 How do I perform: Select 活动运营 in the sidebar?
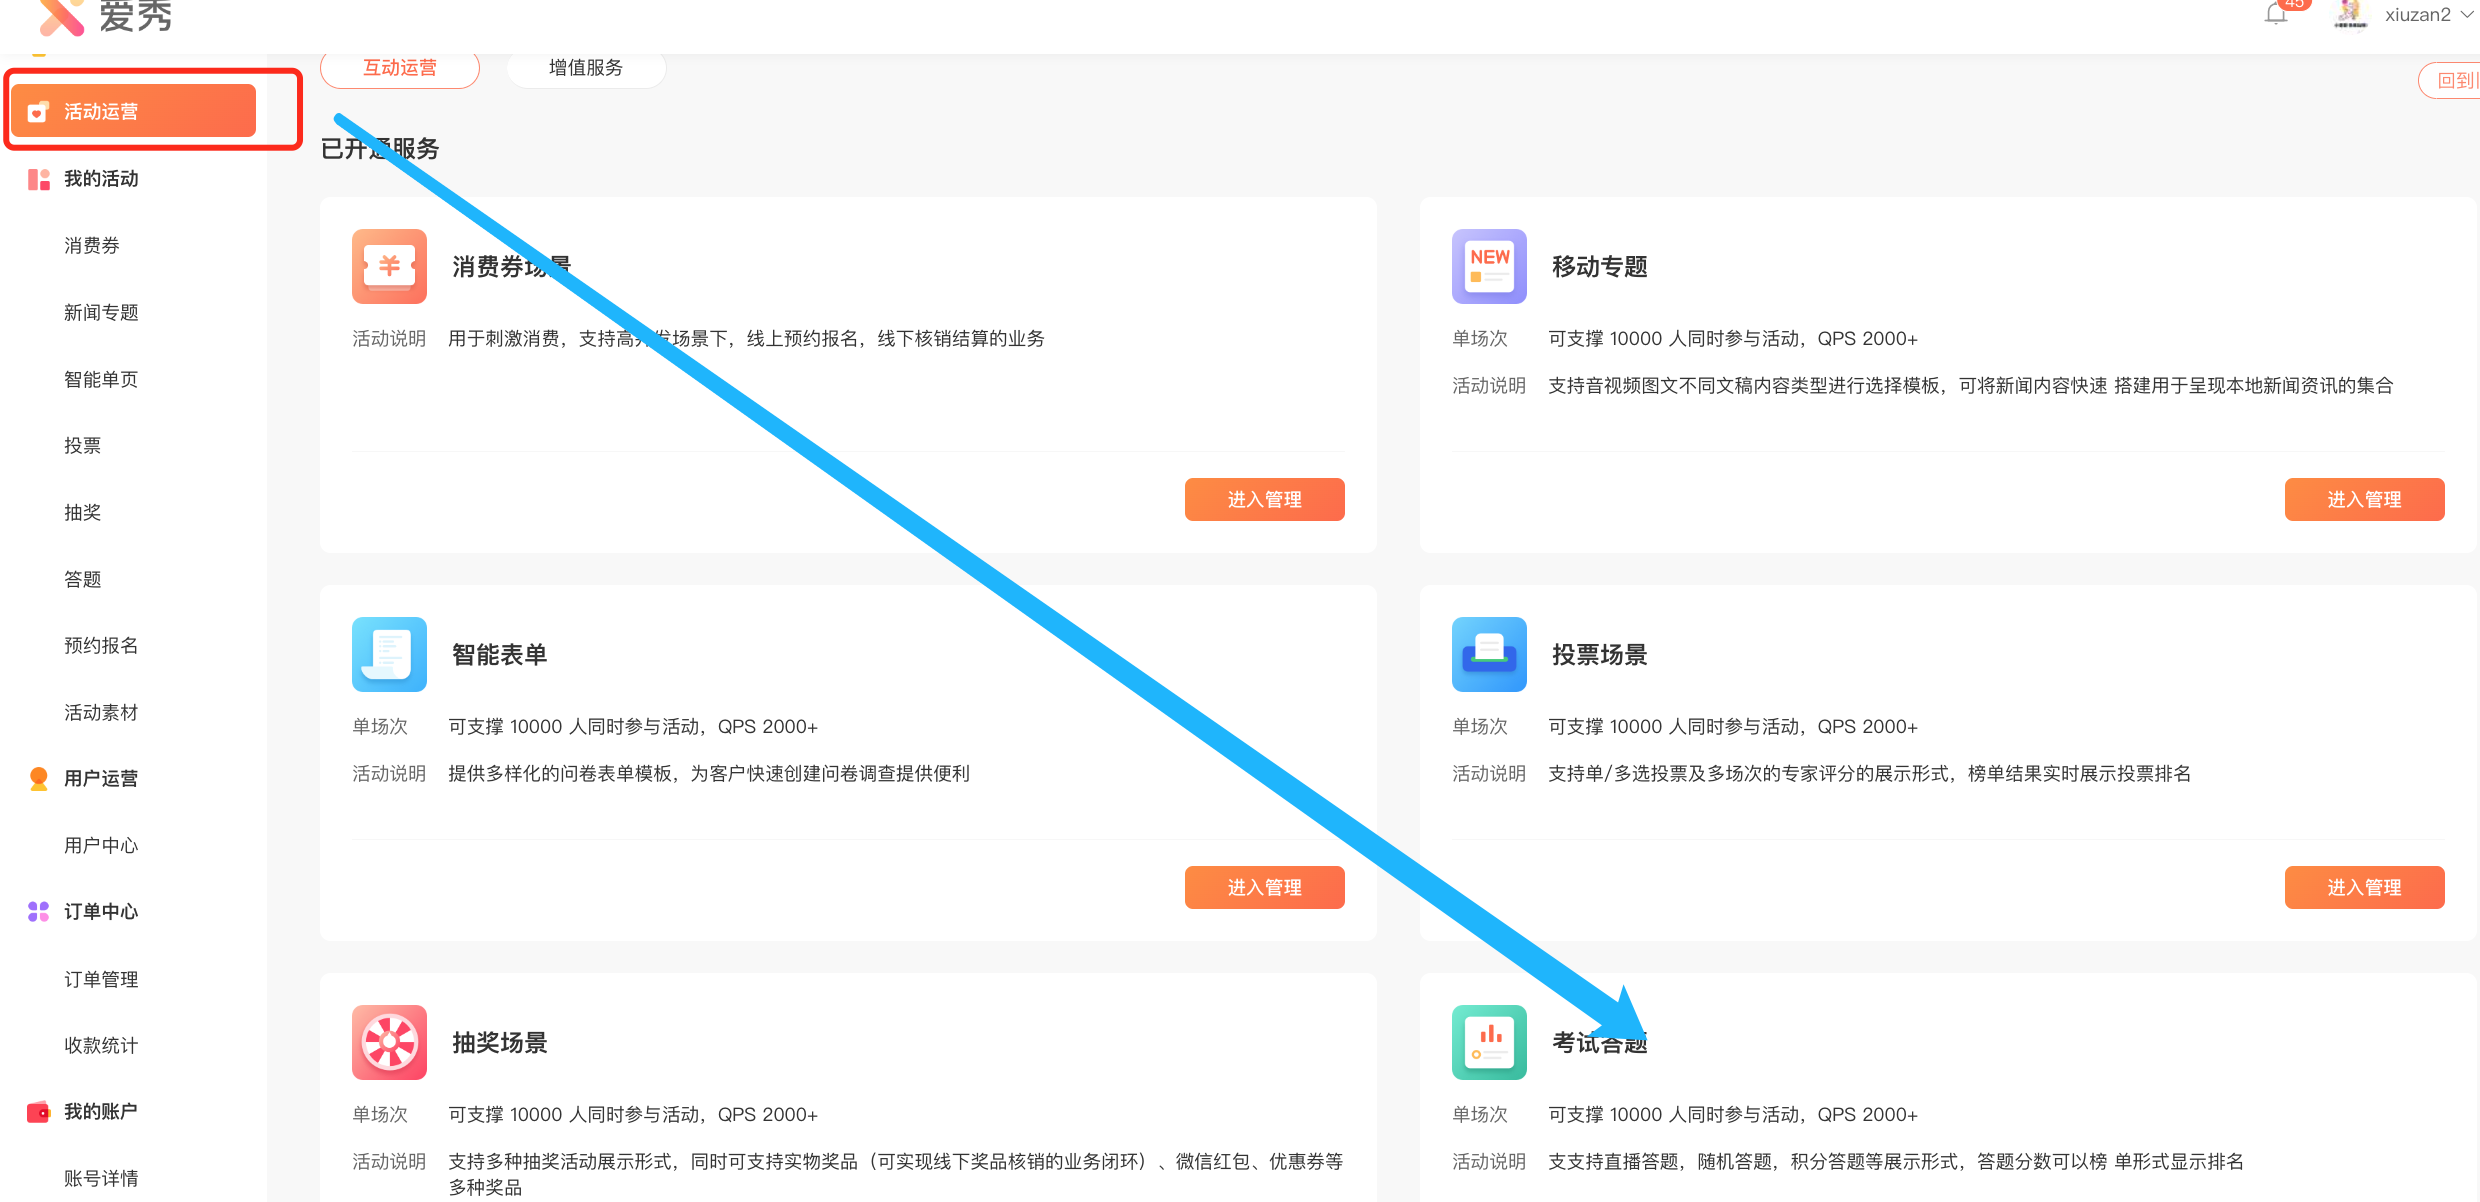pos(134,111)
